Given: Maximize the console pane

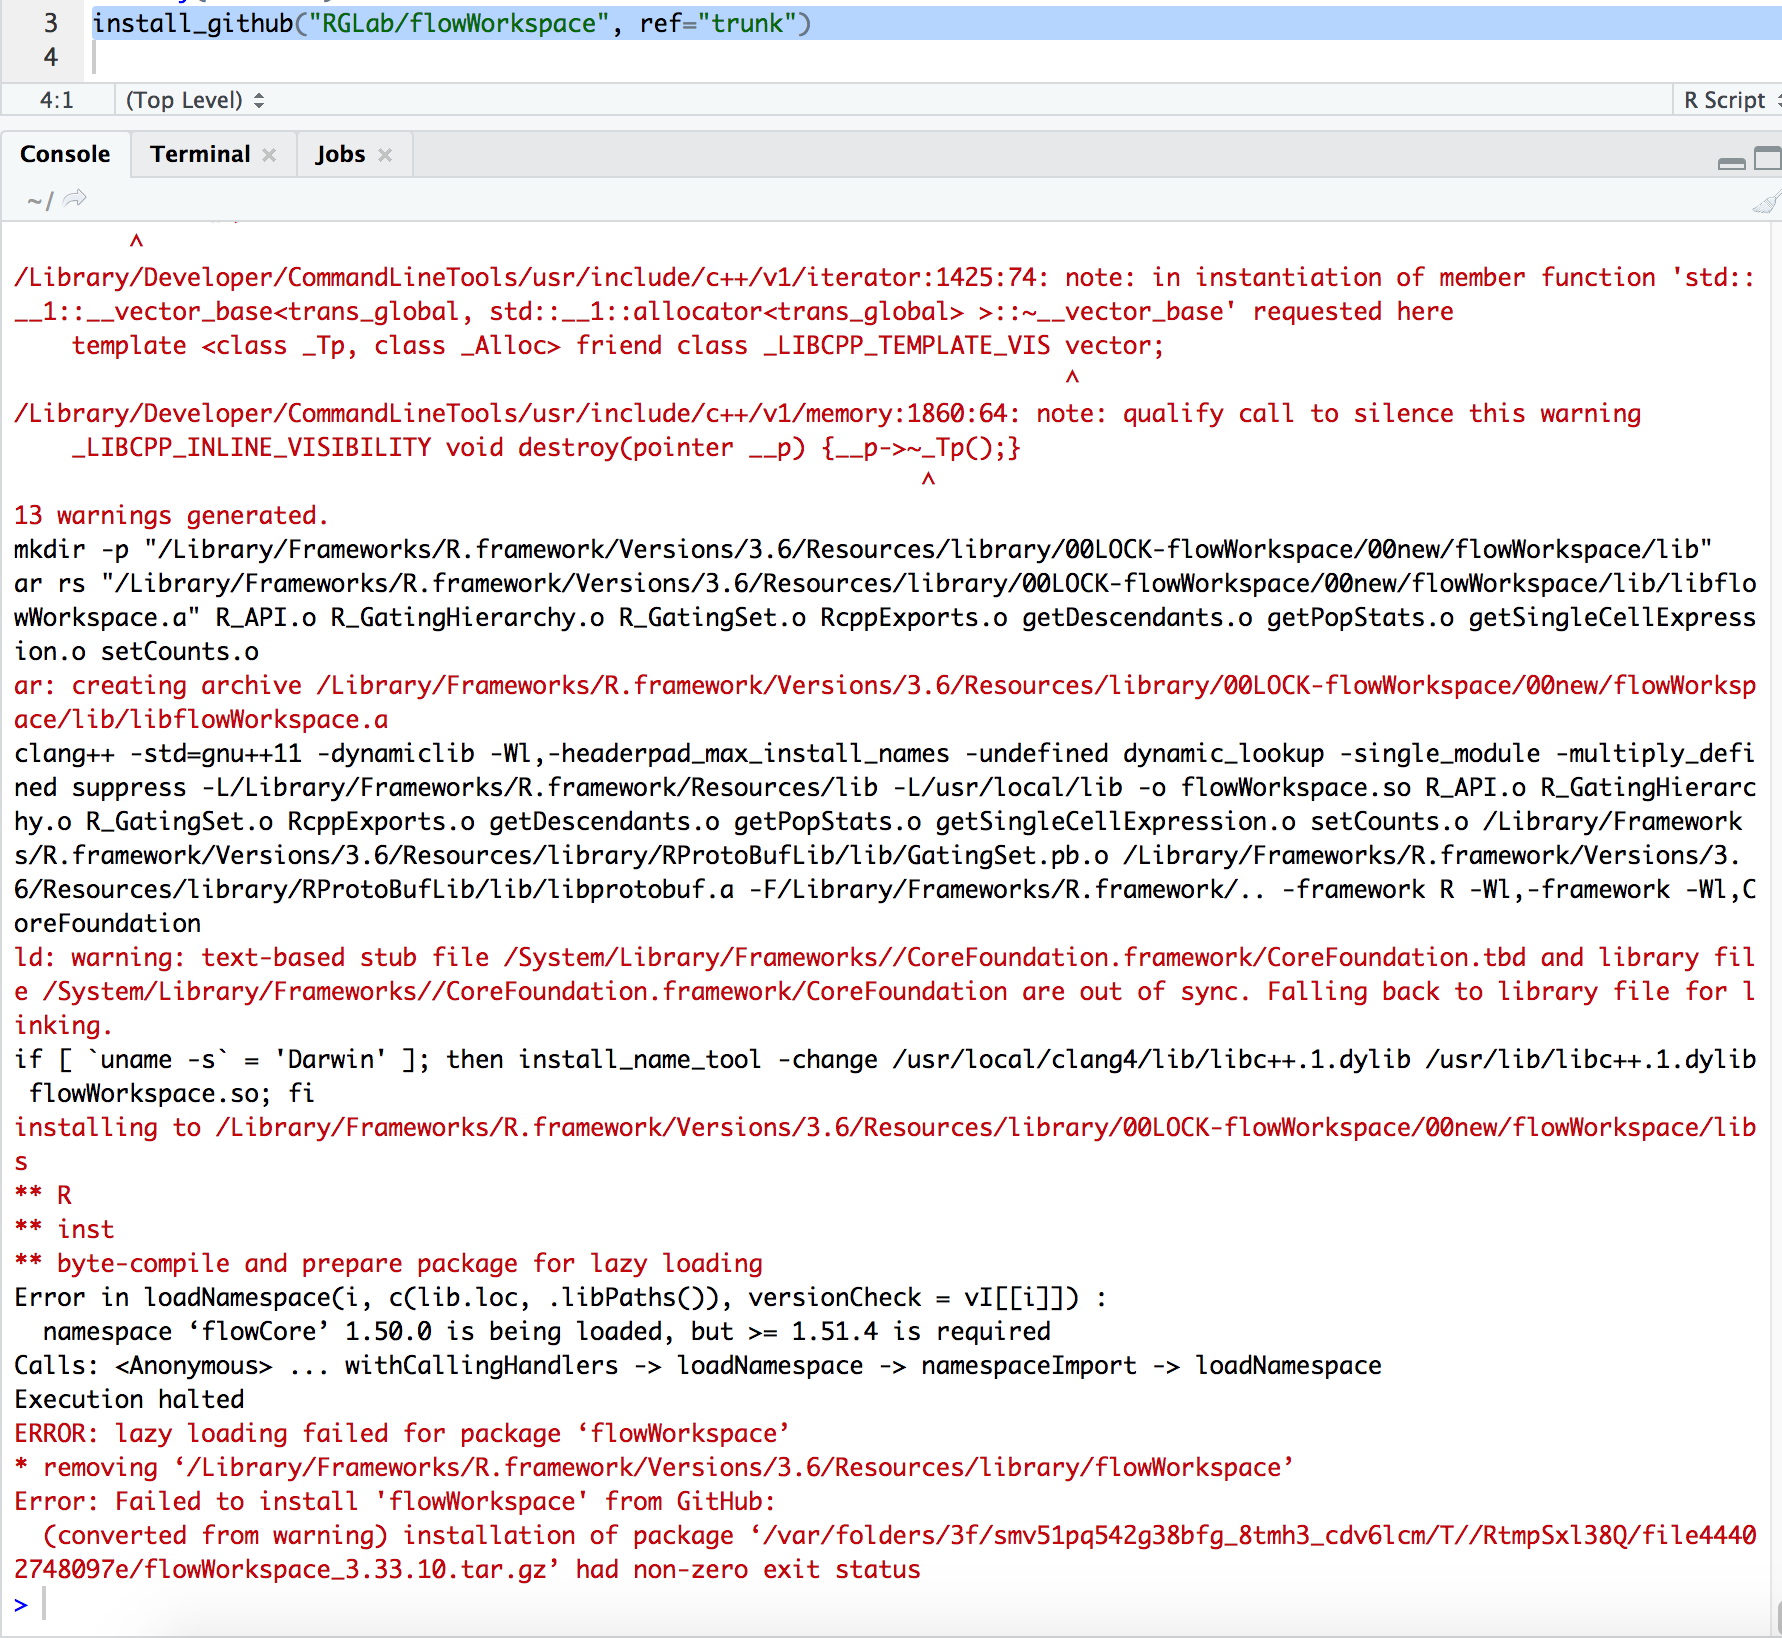Looking at the screenshot, I should (1768, 158).
